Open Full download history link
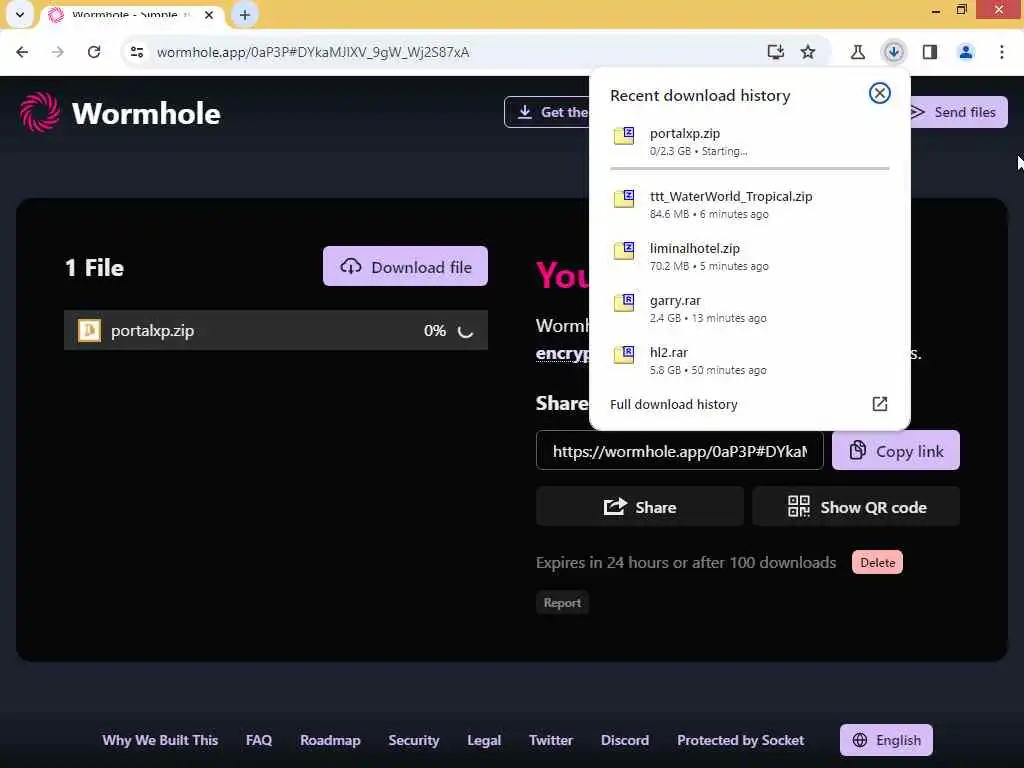Viewport: 1024px width, 768px height. [x=673, y=404]
